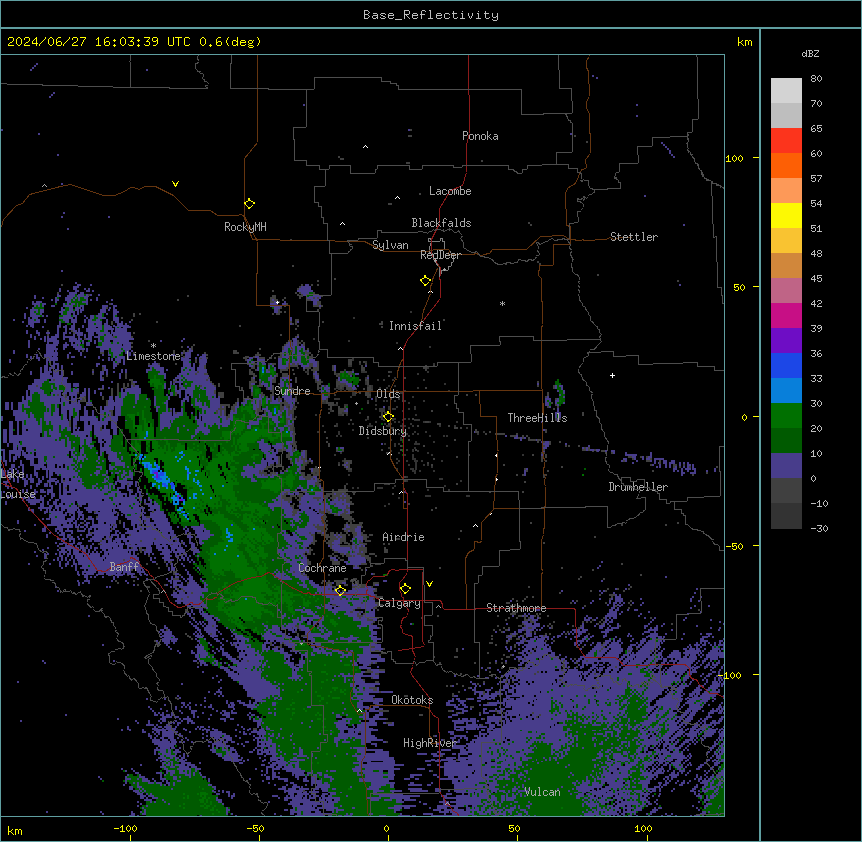Click the RockyMH label
This screenshot has width=862, height=842.
point(245,227)
